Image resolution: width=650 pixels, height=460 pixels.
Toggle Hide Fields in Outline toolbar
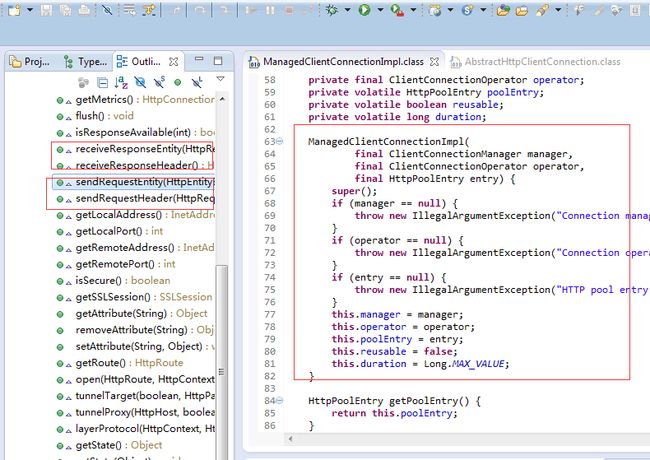140,82
